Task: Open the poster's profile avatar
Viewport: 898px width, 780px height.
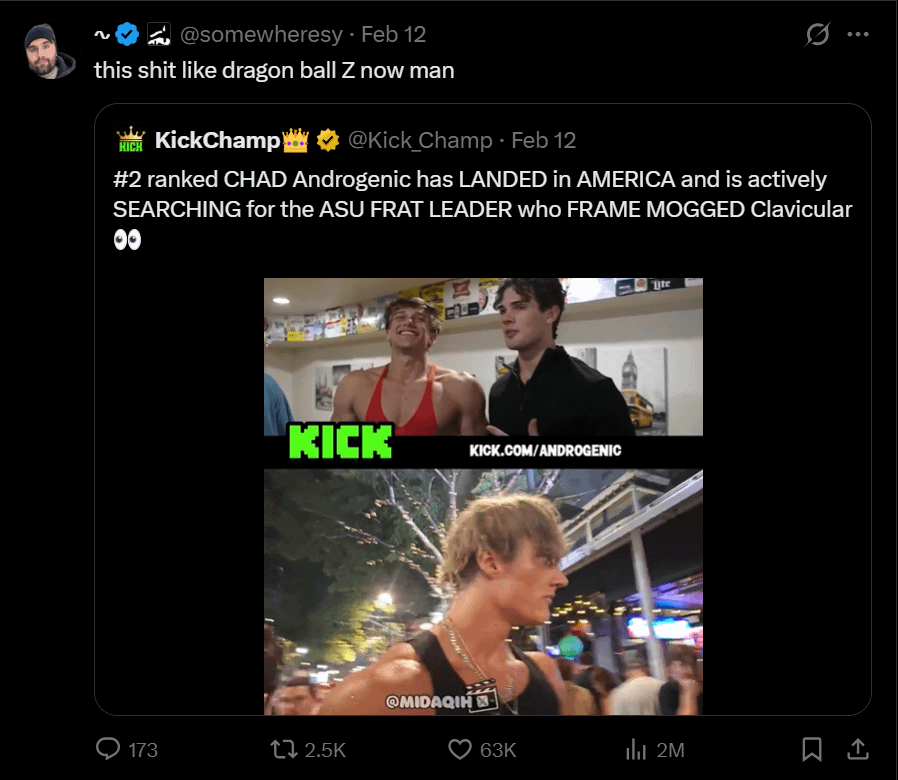Action: point(50,51)
